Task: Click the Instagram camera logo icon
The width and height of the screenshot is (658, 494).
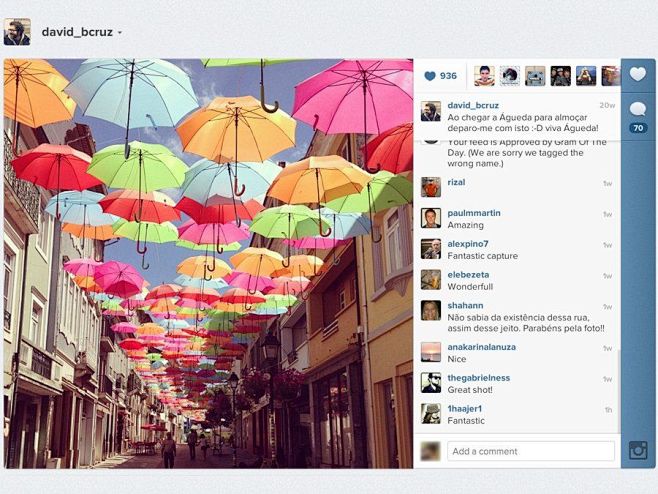Action: (638, 450)
